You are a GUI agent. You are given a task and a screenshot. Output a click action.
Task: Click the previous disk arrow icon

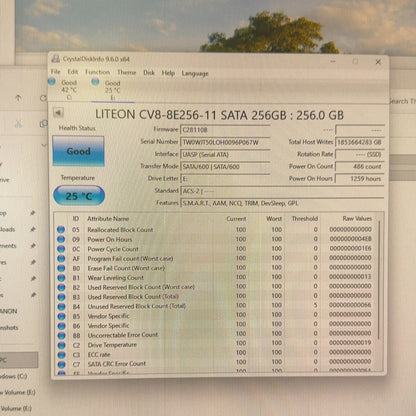tap(58, 113)
